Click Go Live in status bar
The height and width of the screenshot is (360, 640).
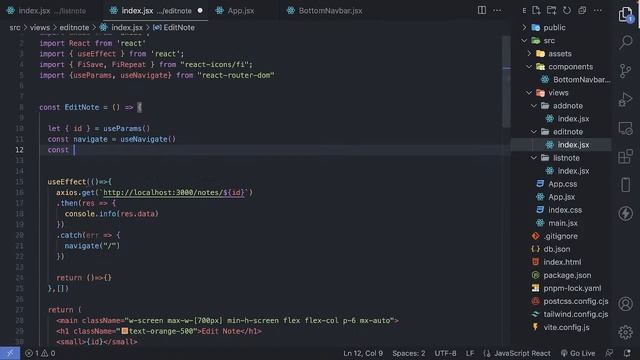tap(578, 353)
